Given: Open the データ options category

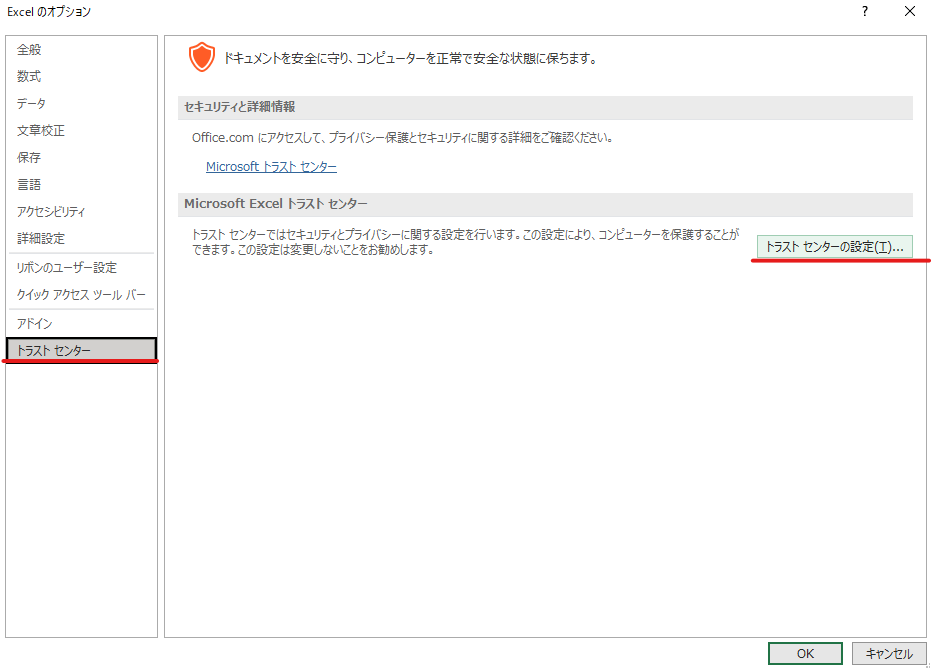Looking at the screenshot, I should point(81,103).
